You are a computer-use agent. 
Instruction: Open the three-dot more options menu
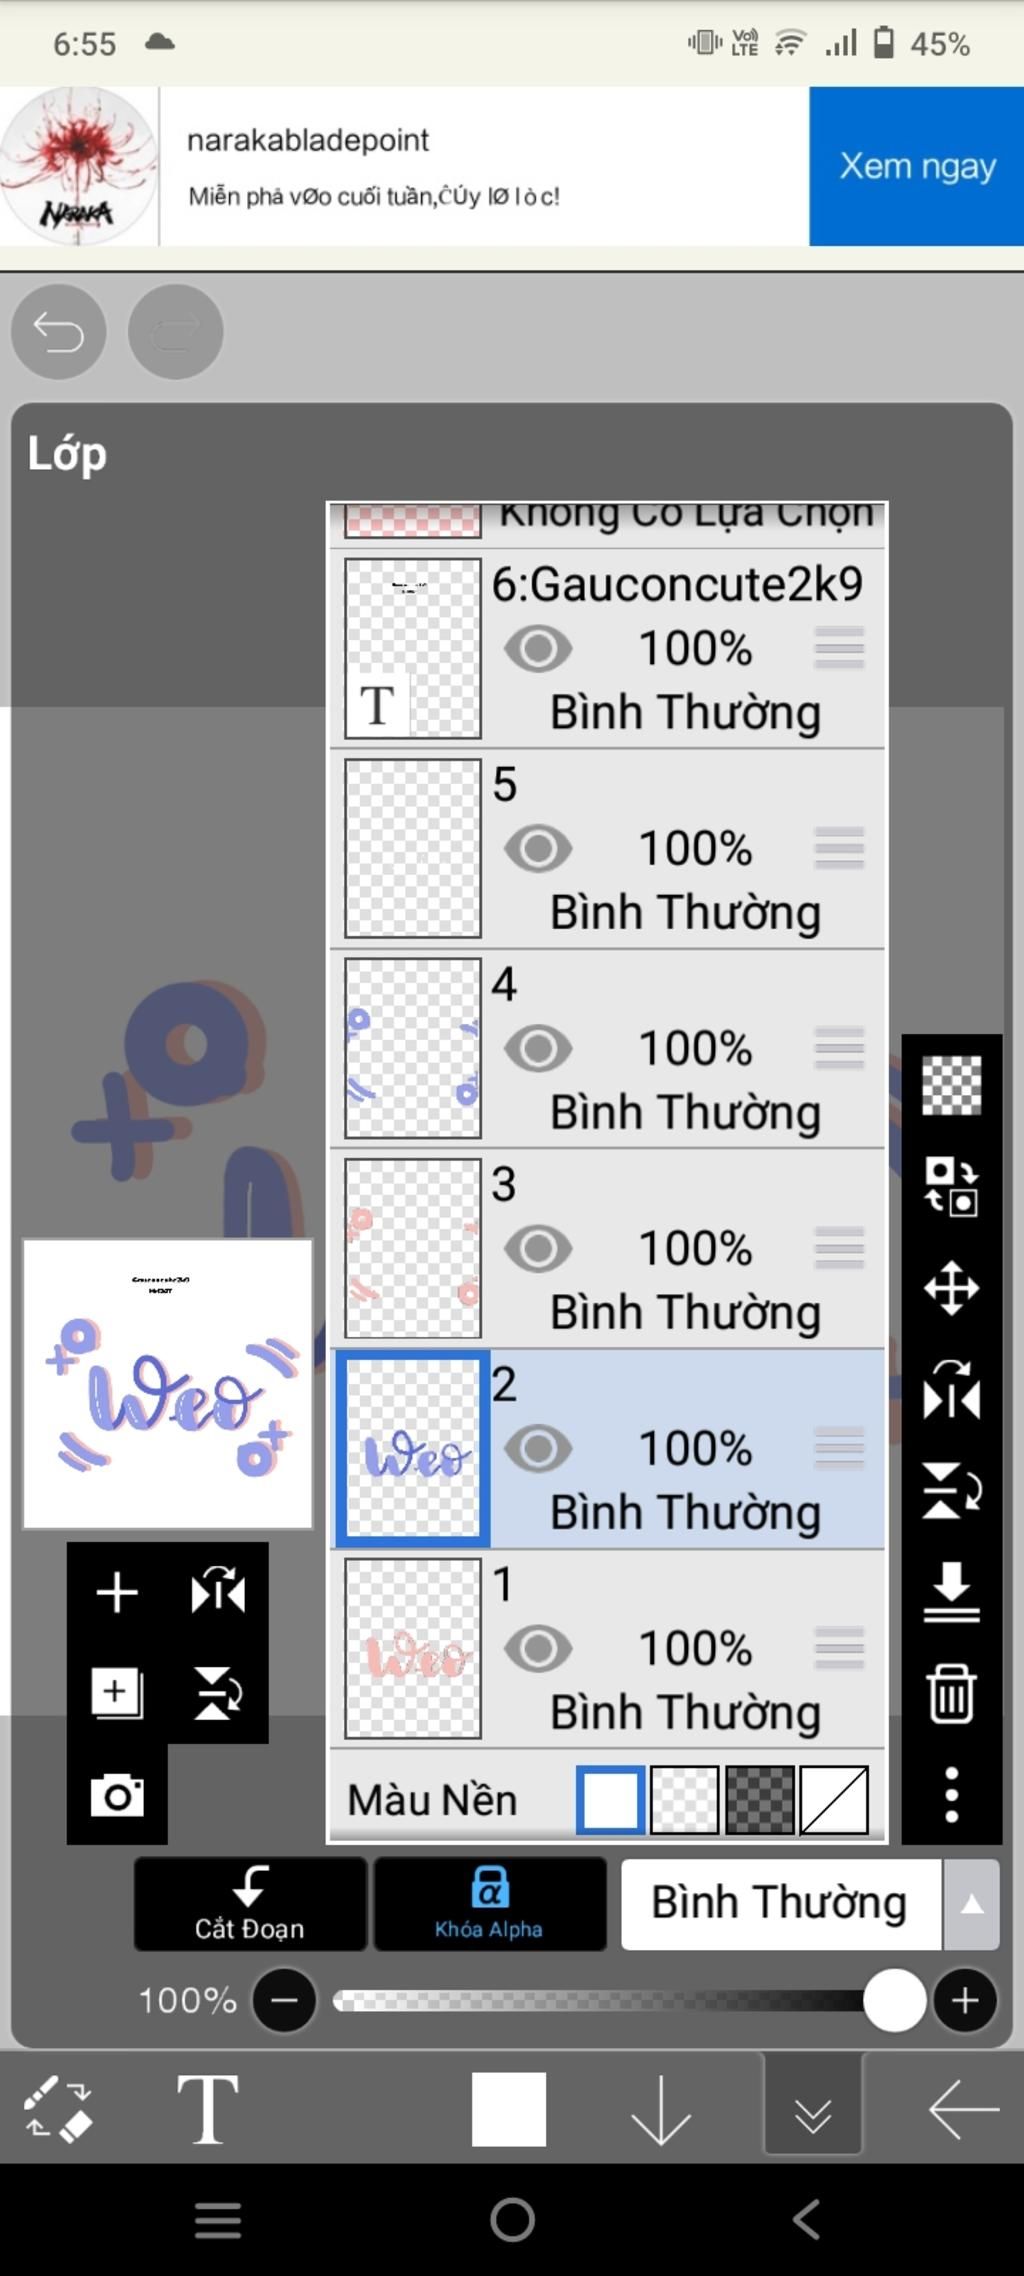pyautogui.click(x=951, y=1794)
